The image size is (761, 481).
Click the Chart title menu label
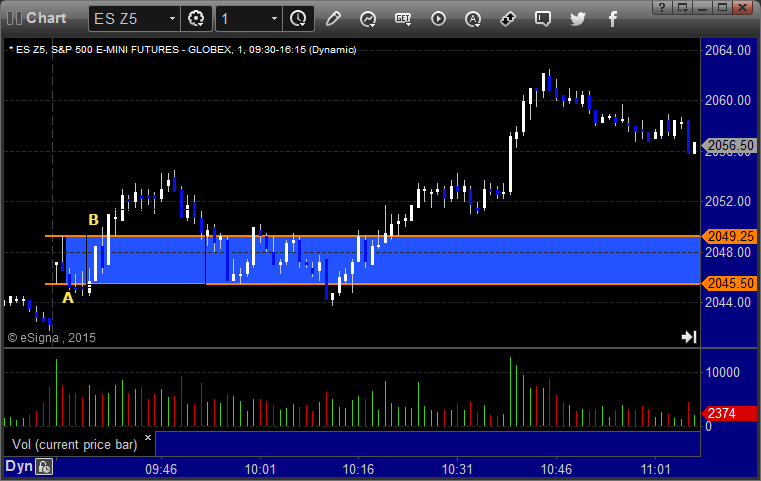(46, 18)
